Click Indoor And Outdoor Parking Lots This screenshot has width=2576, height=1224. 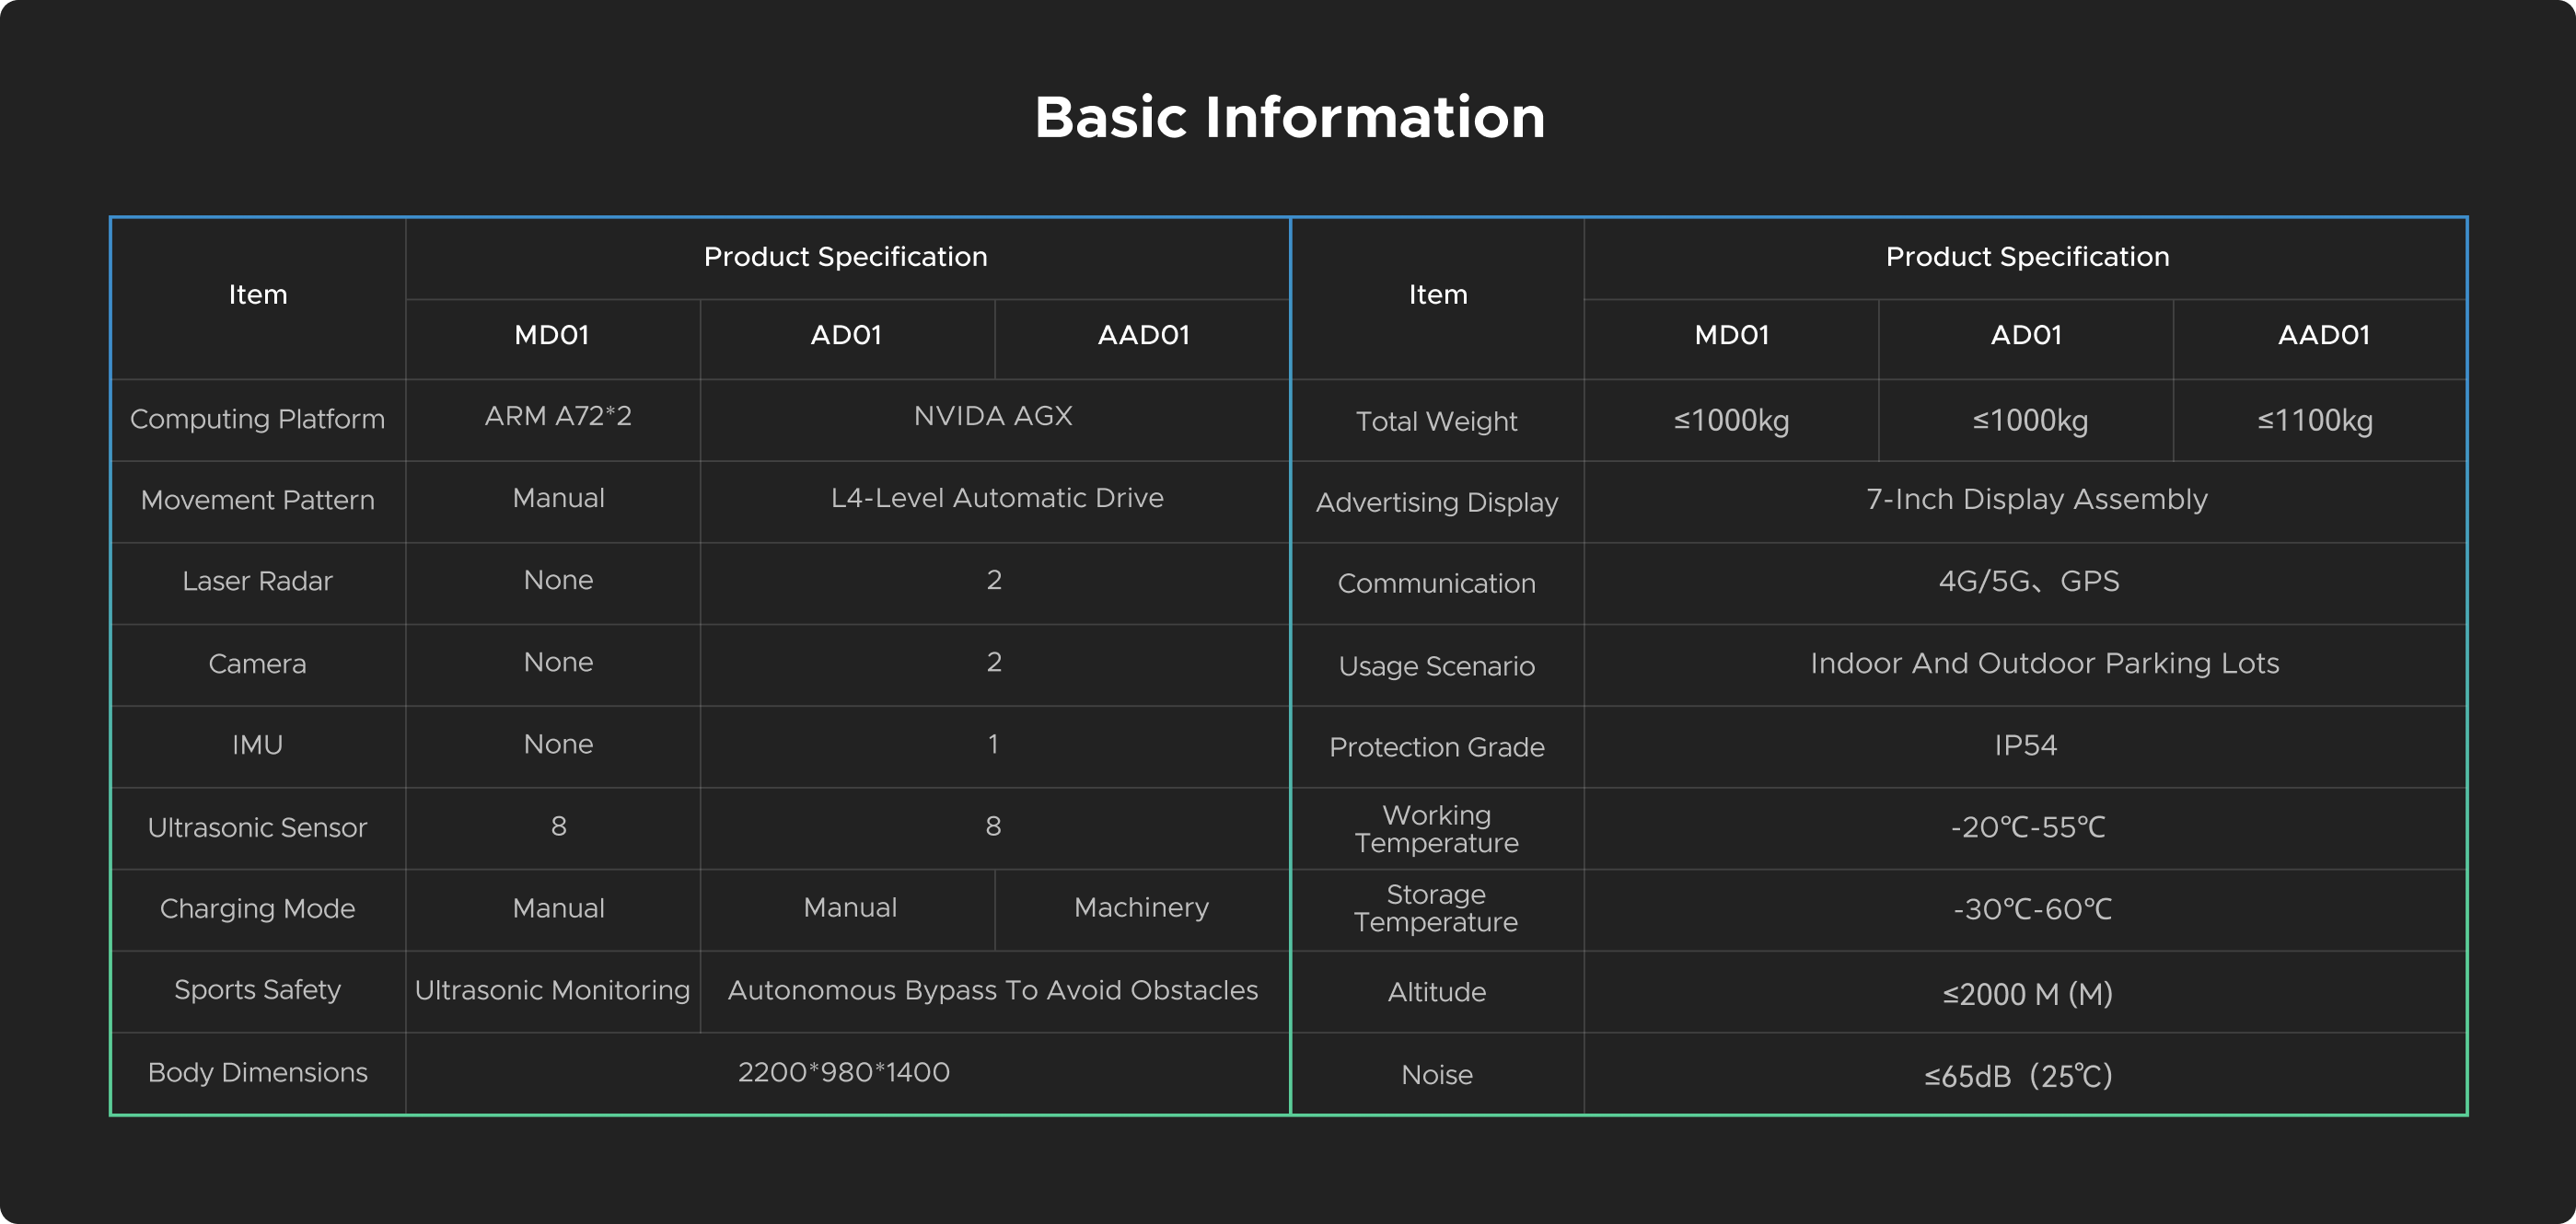(2044, 663)
